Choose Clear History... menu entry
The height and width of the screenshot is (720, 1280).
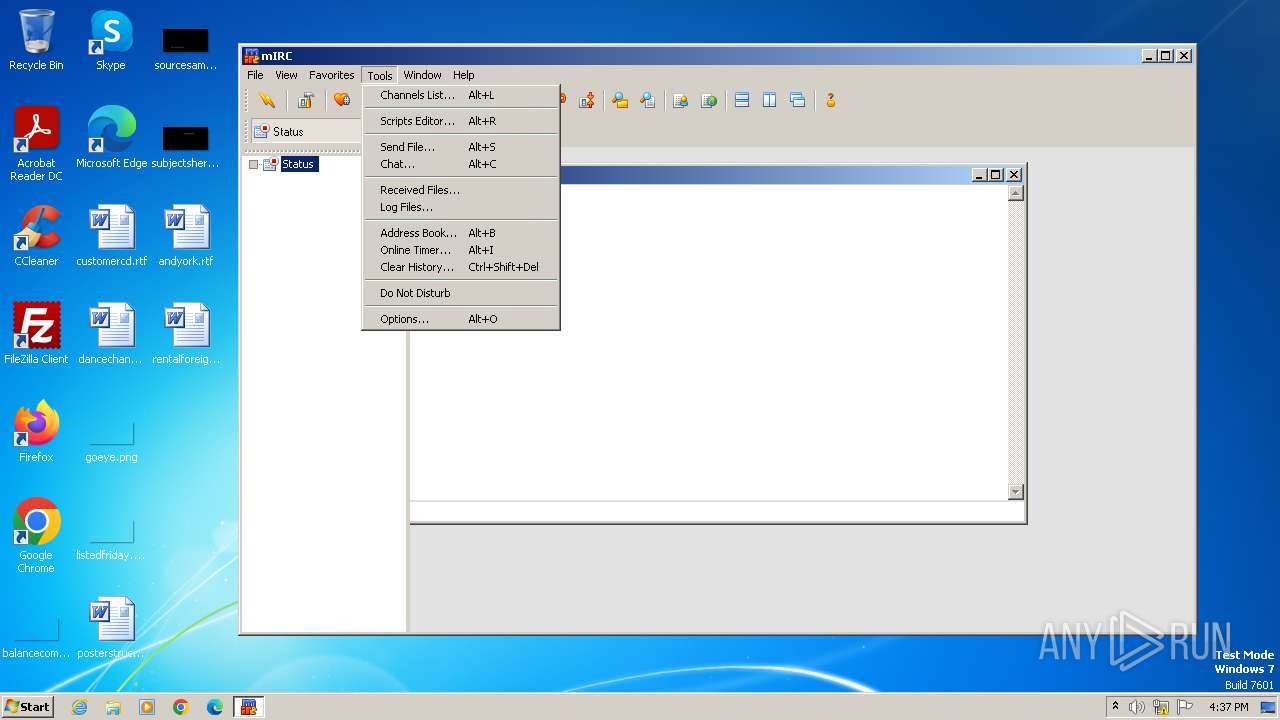click(460, 267)
